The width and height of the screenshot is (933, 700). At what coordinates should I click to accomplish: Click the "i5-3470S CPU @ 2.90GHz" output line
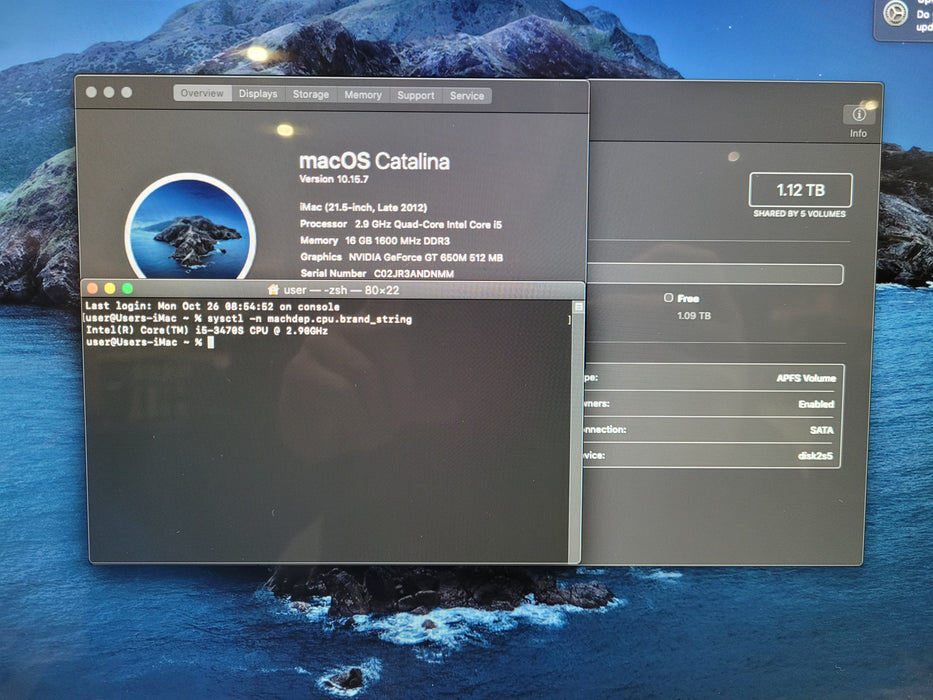pyautogui.click(x=206, y=330)
